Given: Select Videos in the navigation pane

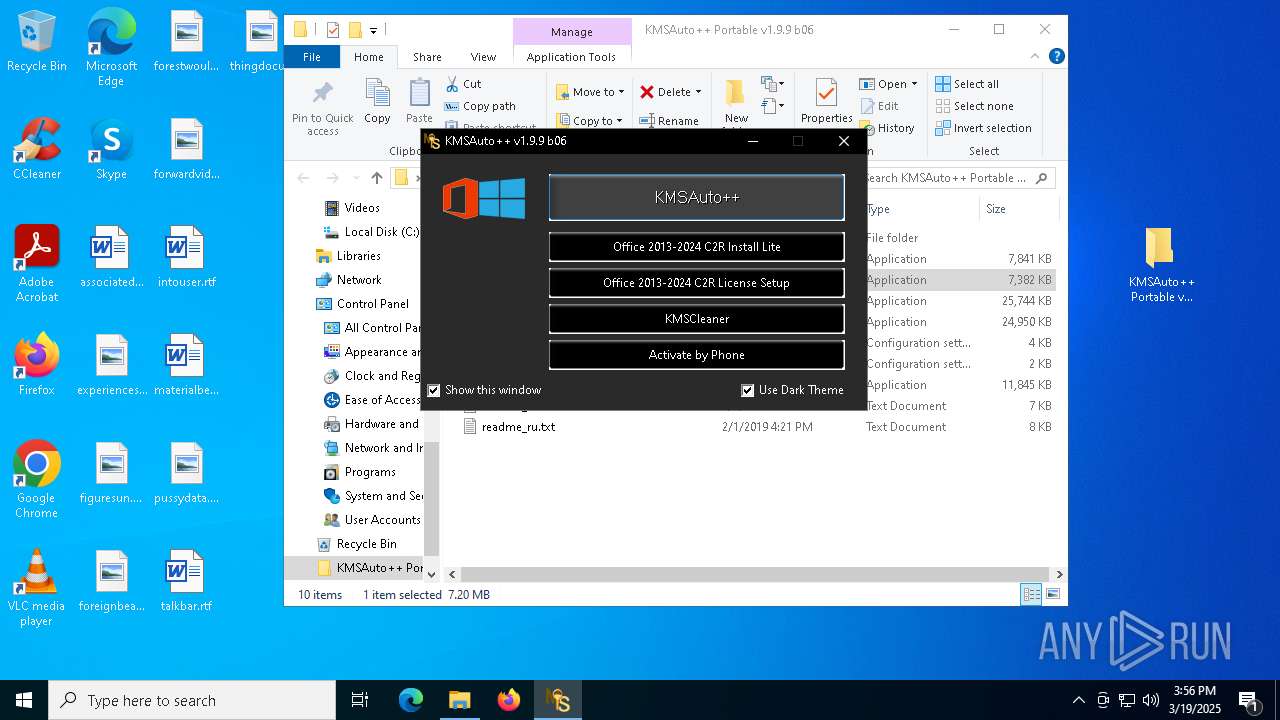Looking at the screenshot, I should pyautogui.click(x=362, y=208).
